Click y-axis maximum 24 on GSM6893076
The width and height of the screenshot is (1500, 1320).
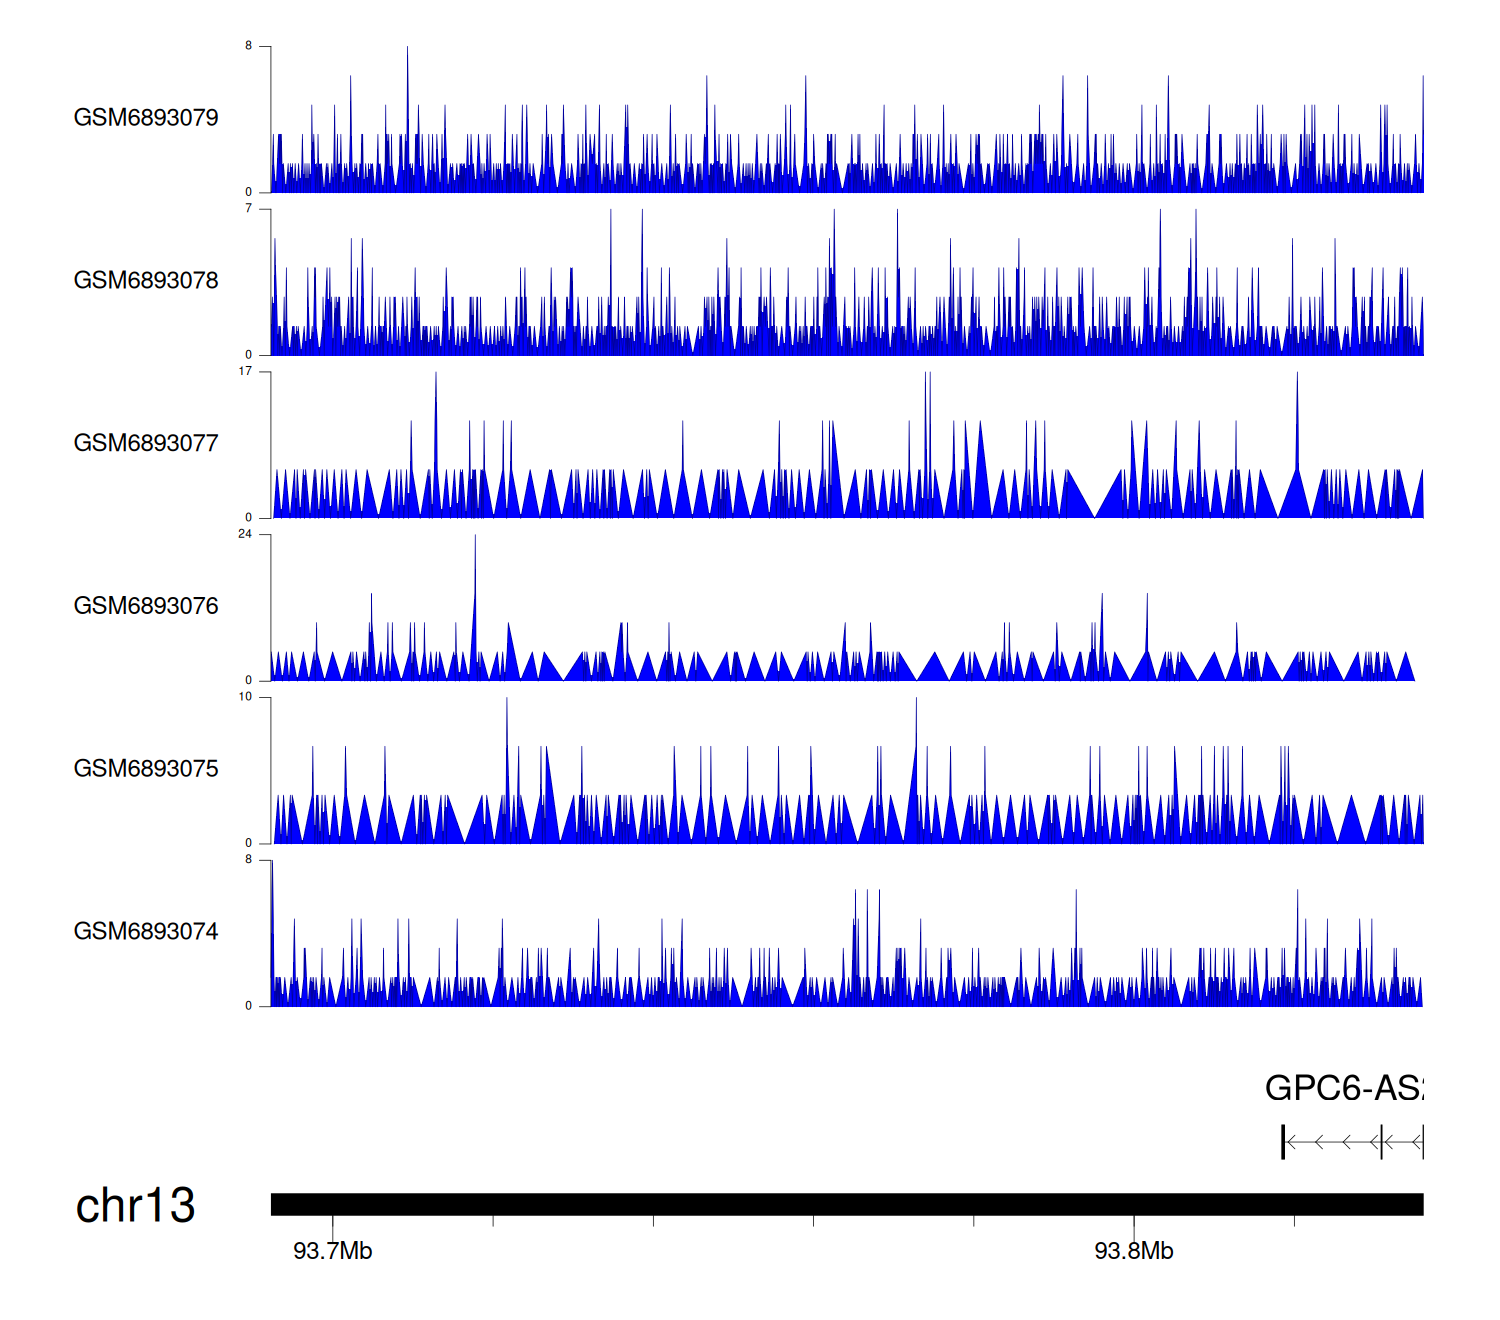245,534
